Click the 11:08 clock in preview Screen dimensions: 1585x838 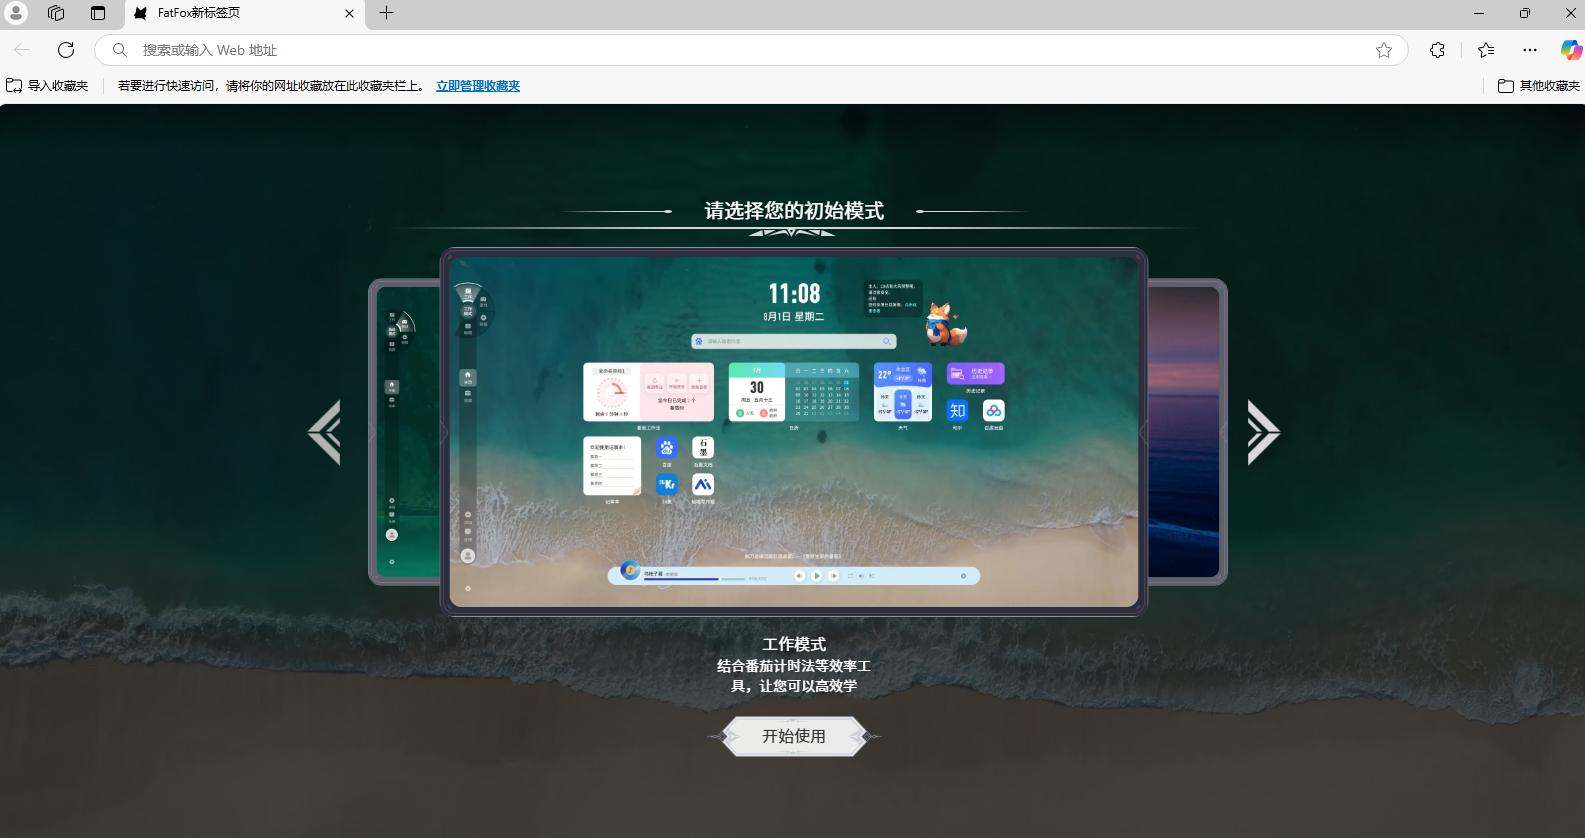(x=794, y=293)
